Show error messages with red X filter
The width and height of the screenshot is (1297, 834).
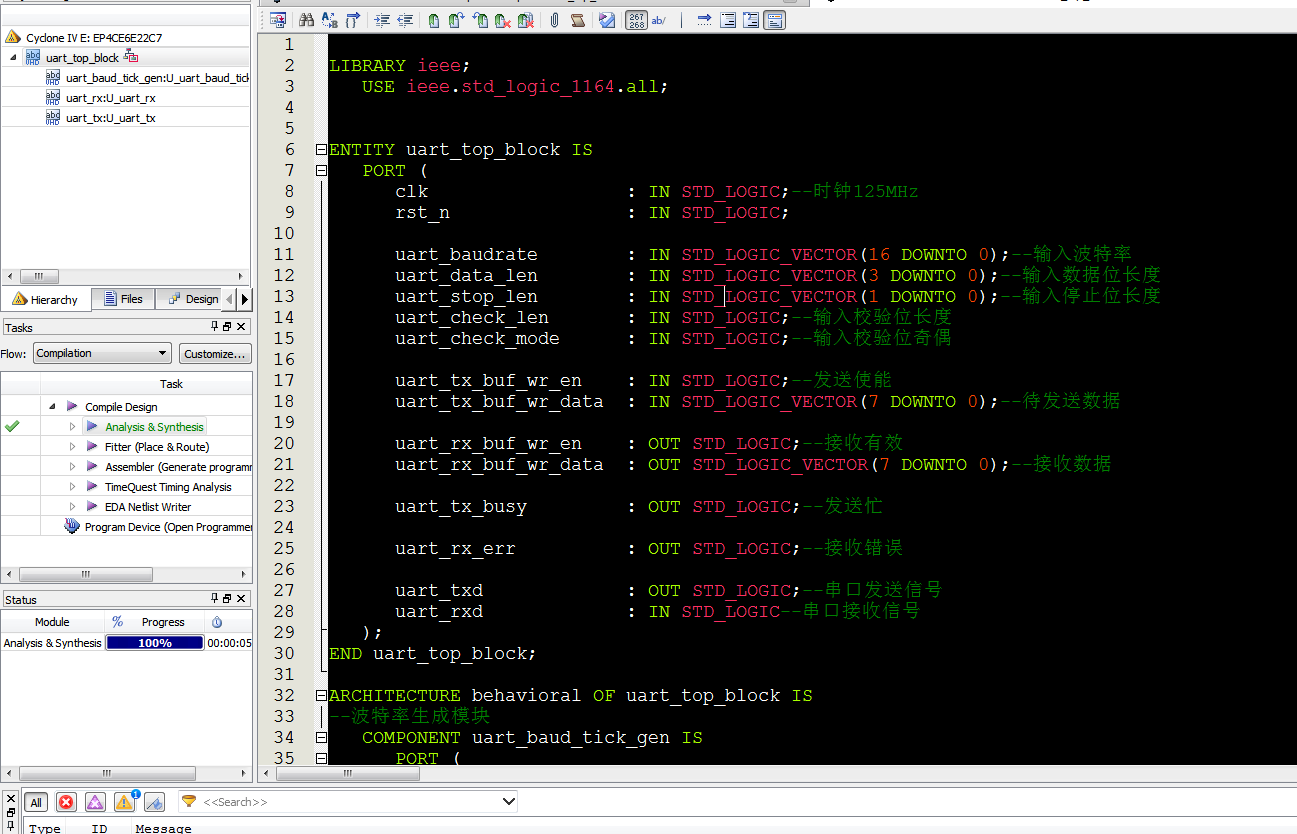pos(66,802)
